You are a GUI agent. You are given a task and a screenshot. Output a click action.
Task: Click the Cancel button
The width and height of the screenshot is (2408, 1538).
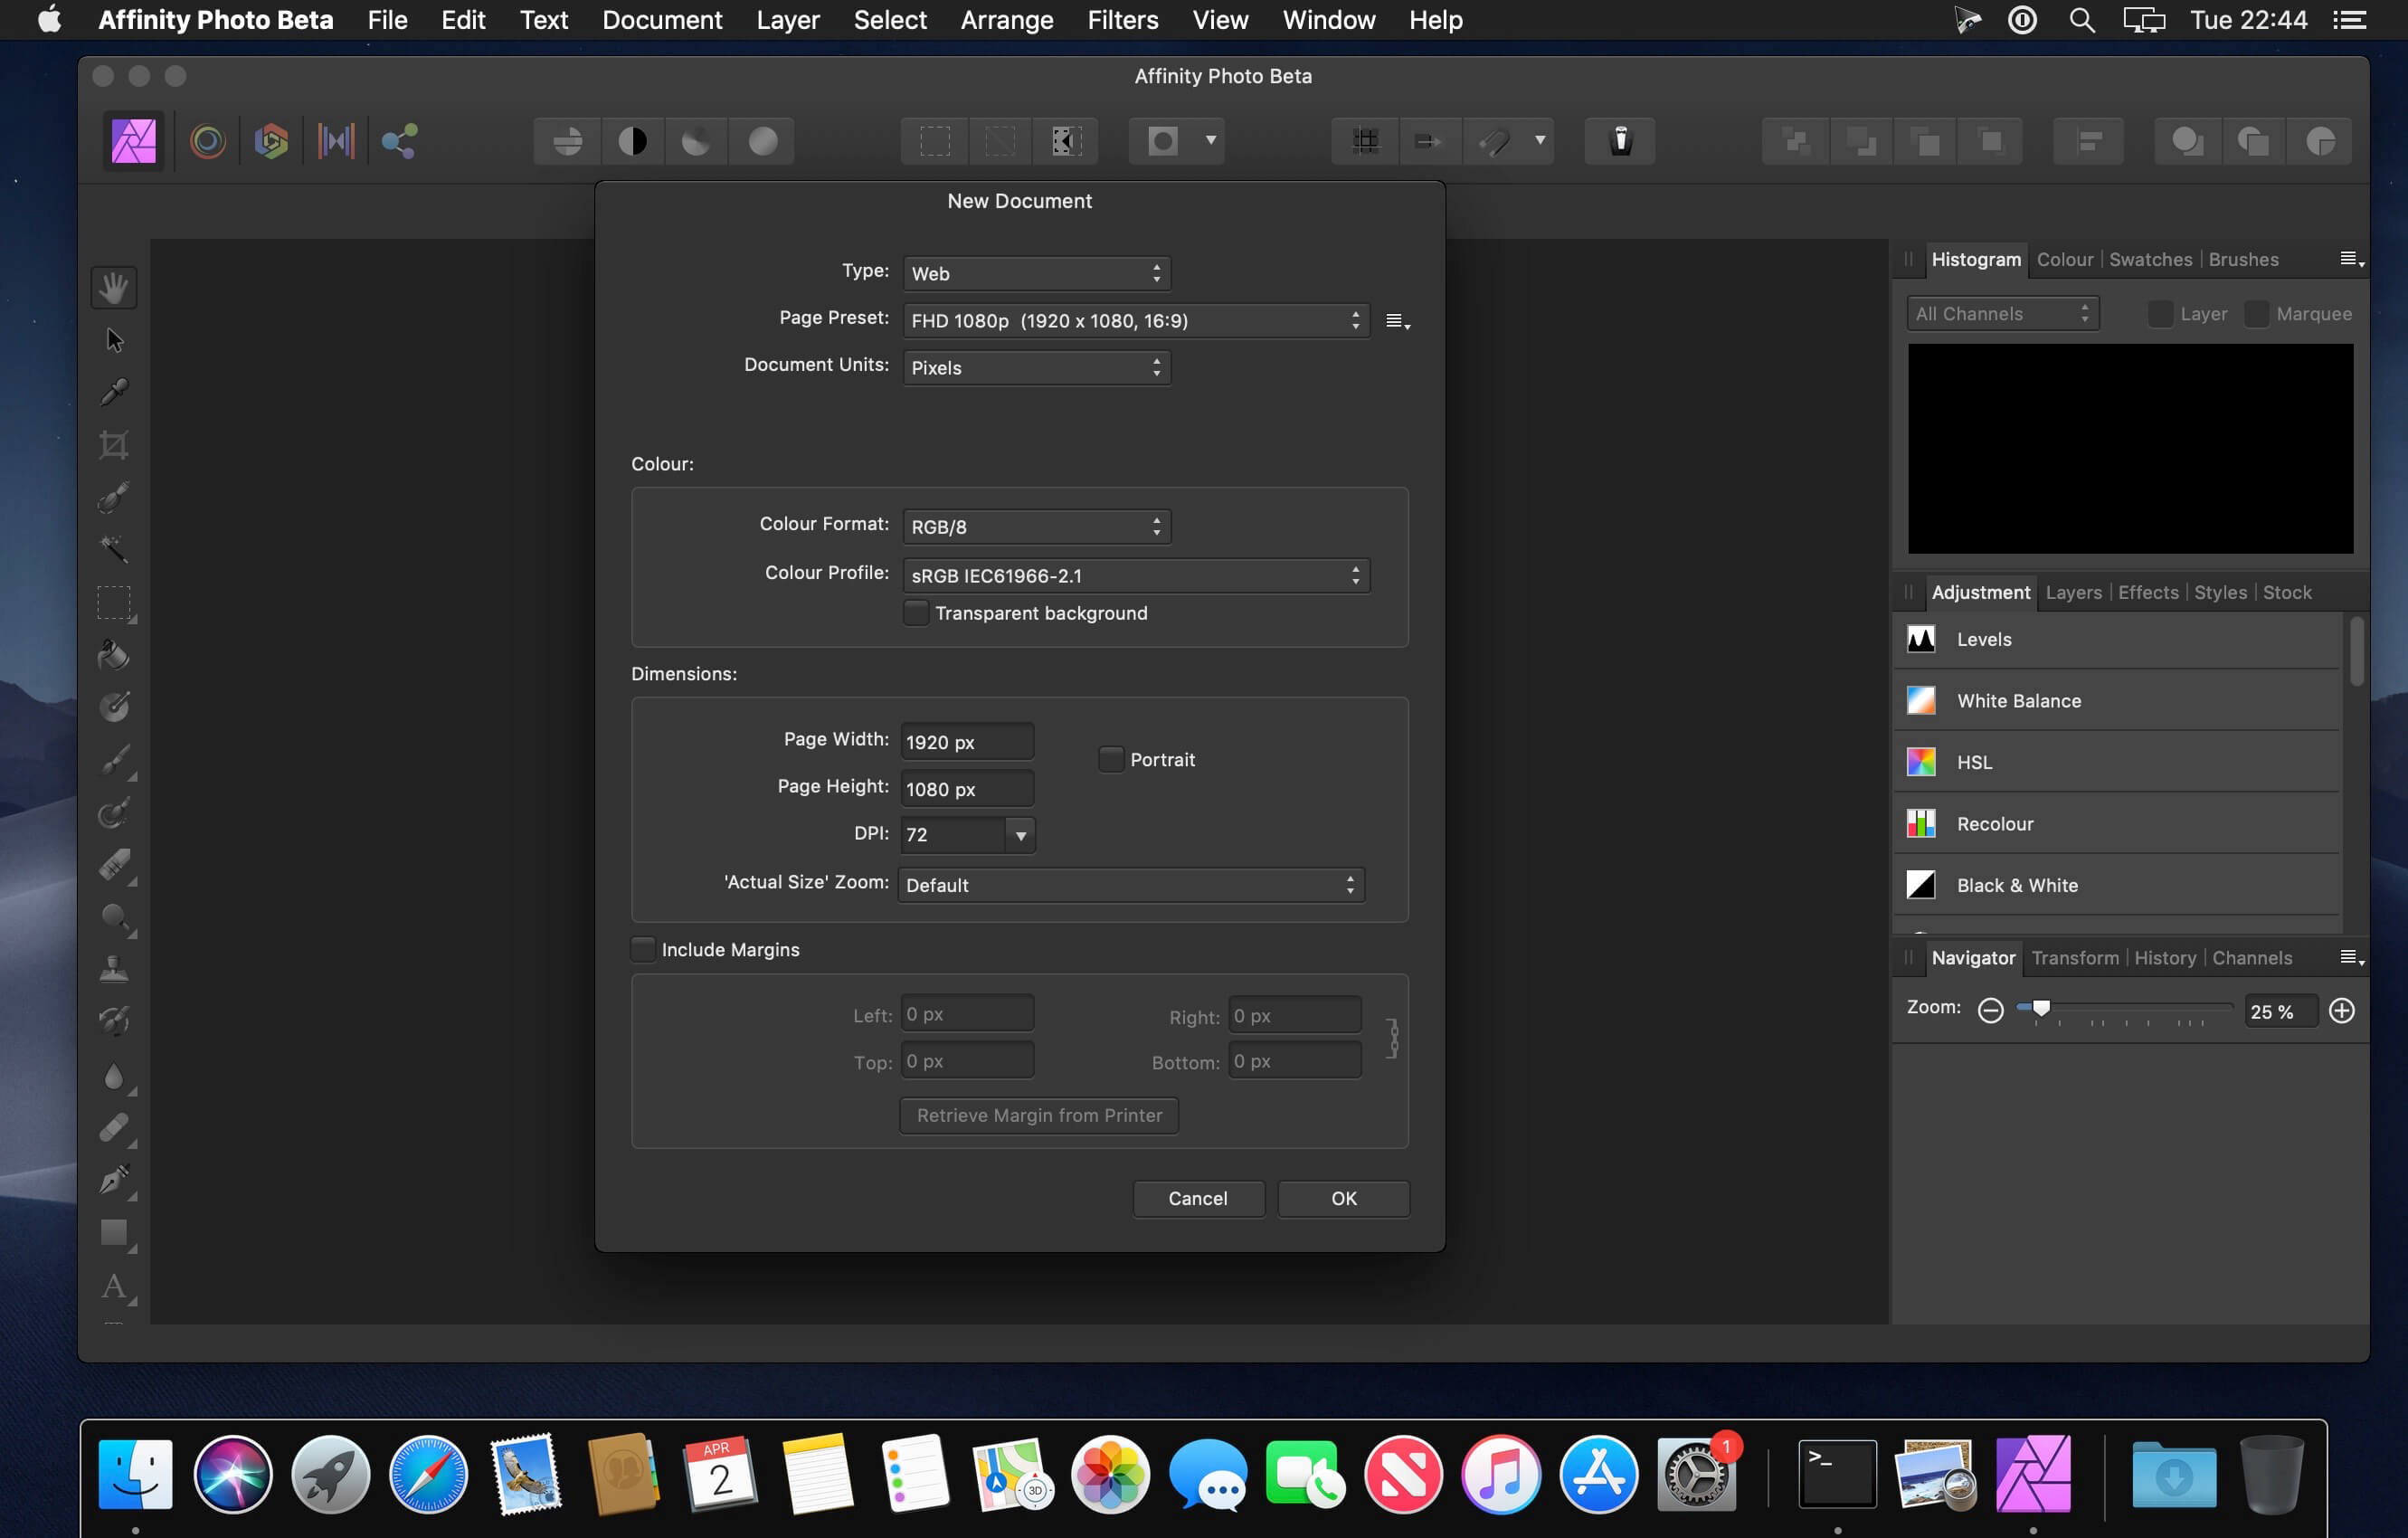[x=1197, y=1198]
